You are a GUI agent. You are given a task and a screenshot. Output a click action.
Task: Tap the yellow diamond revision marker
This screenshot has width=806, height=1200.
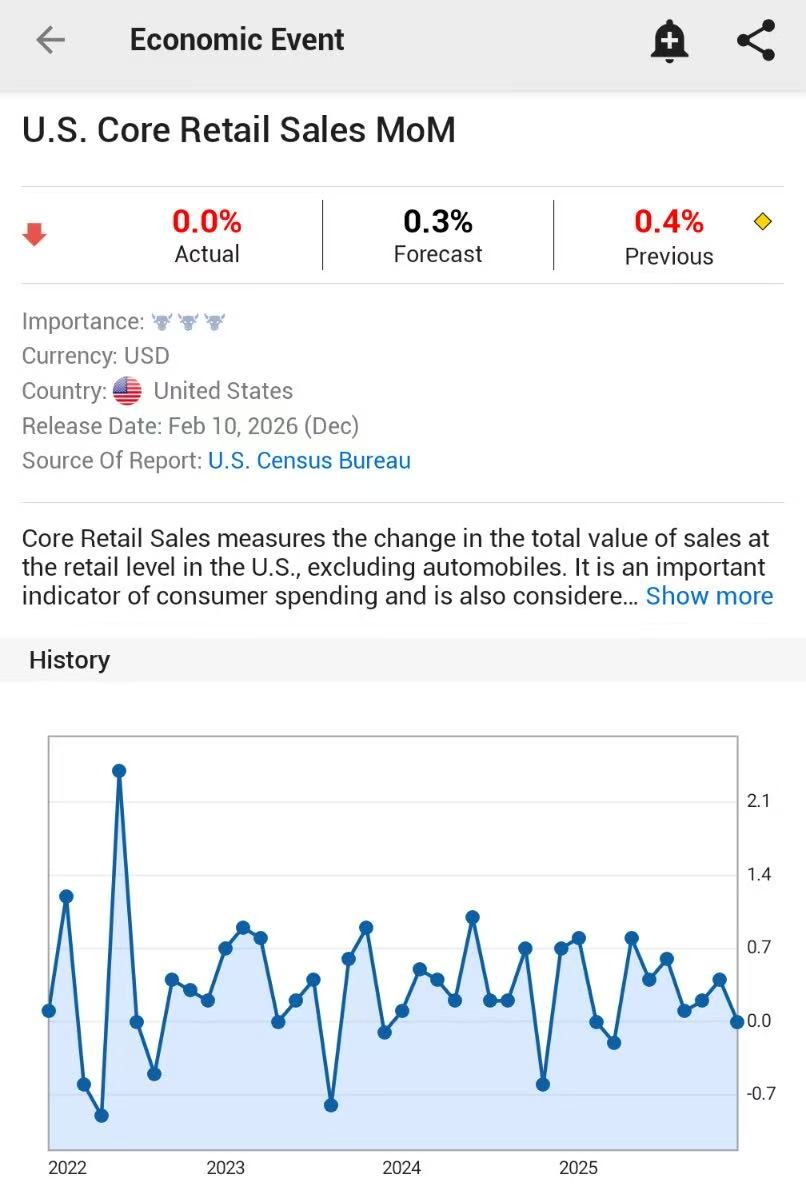[763, 221]
